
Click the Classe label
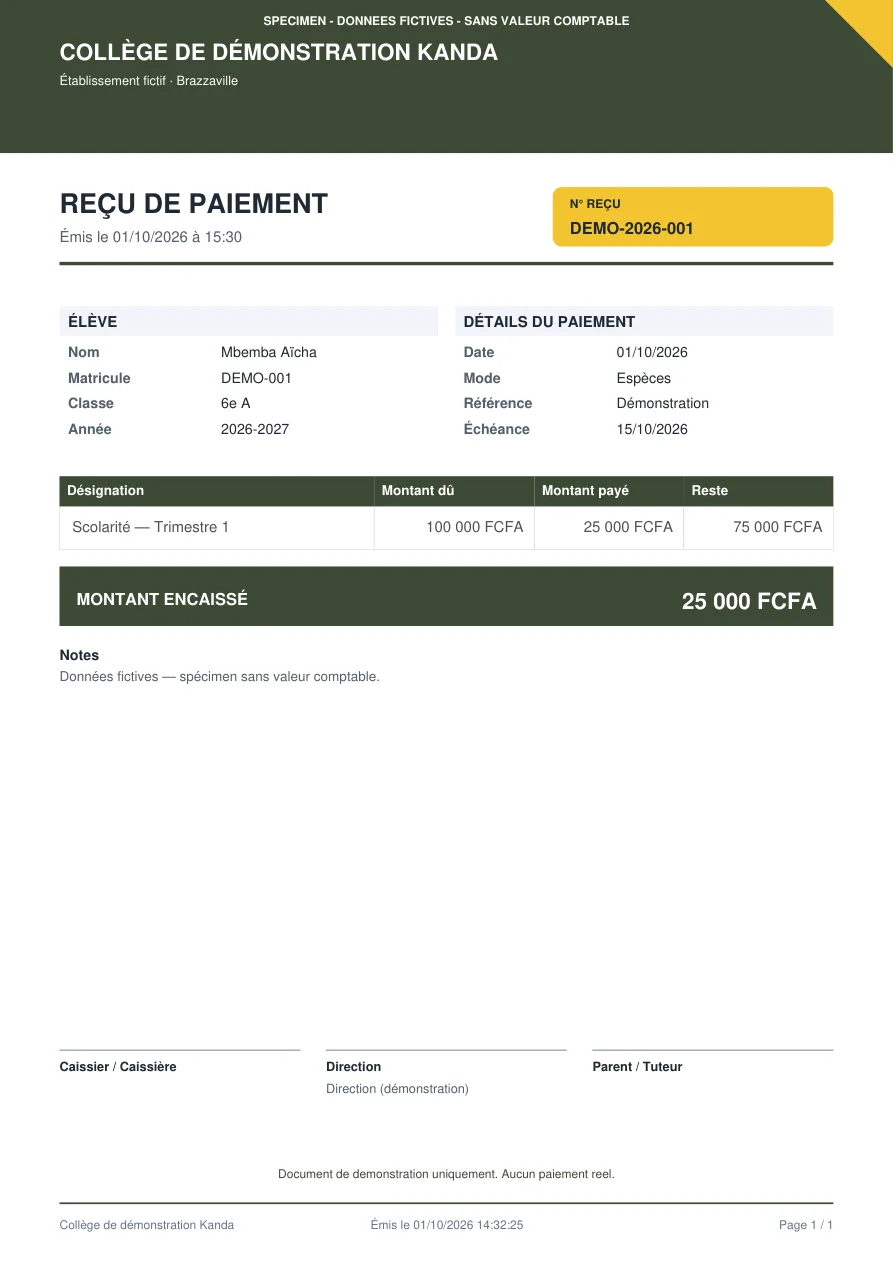[x=91, y=403]
